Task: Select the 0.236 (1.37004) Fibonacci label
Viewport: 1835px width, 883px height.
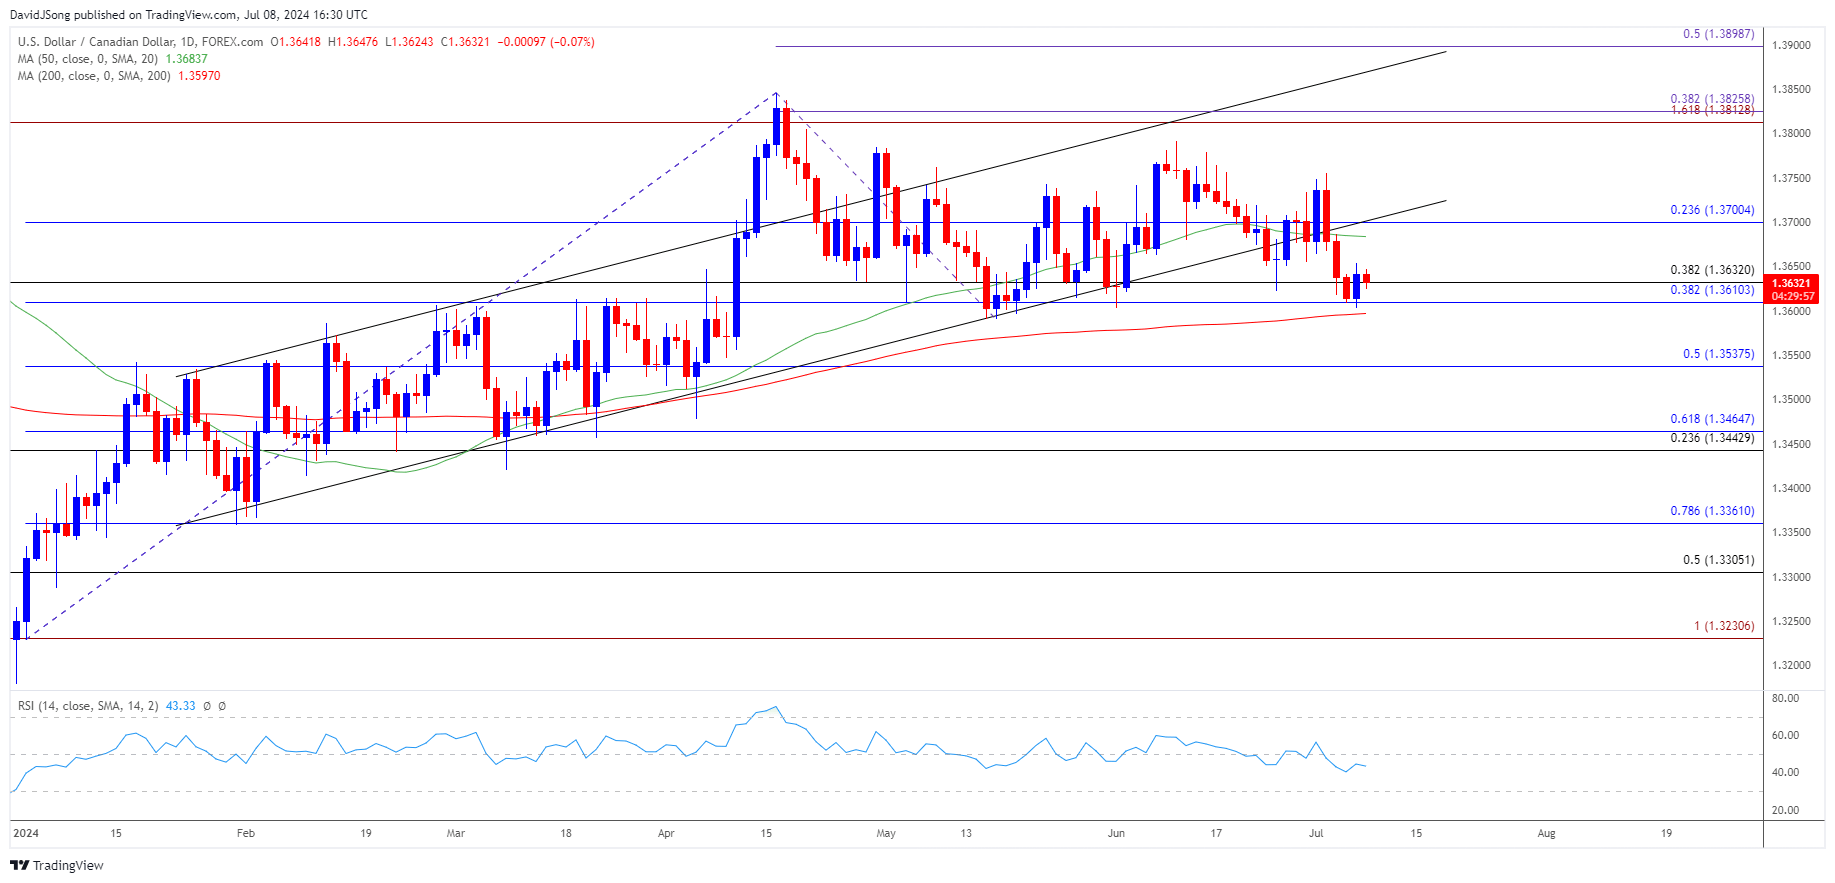Action: (x=1712, y=210)
